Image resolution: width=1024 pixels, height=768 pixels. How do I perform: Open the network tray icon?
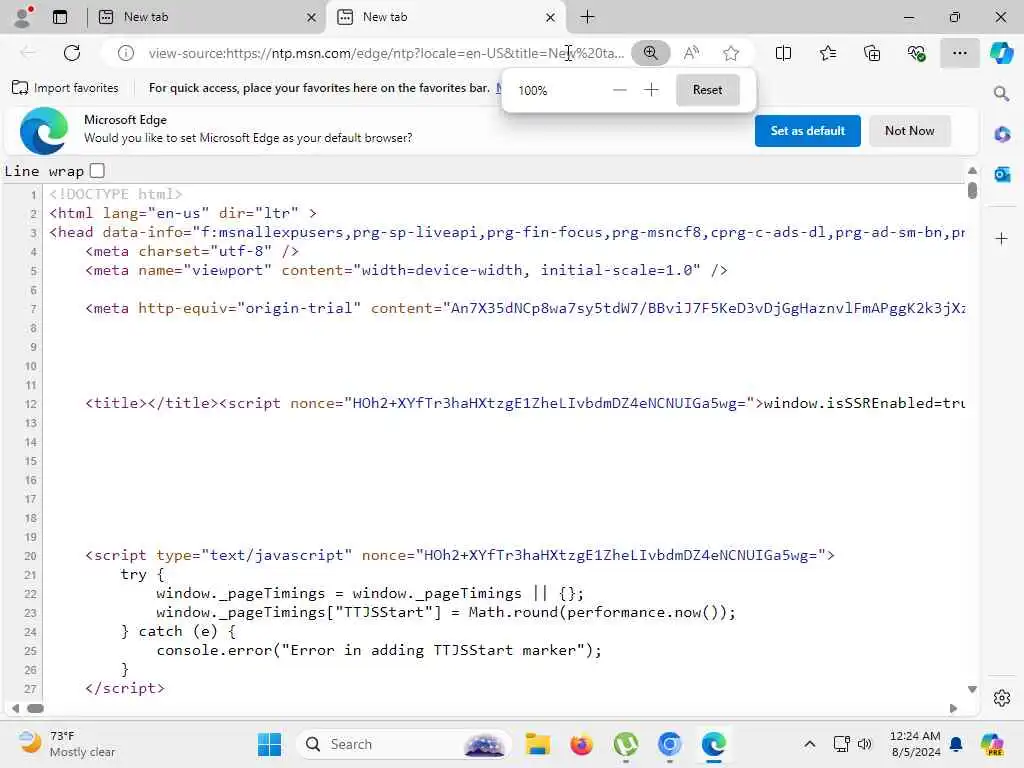click(x=842, y=744)
